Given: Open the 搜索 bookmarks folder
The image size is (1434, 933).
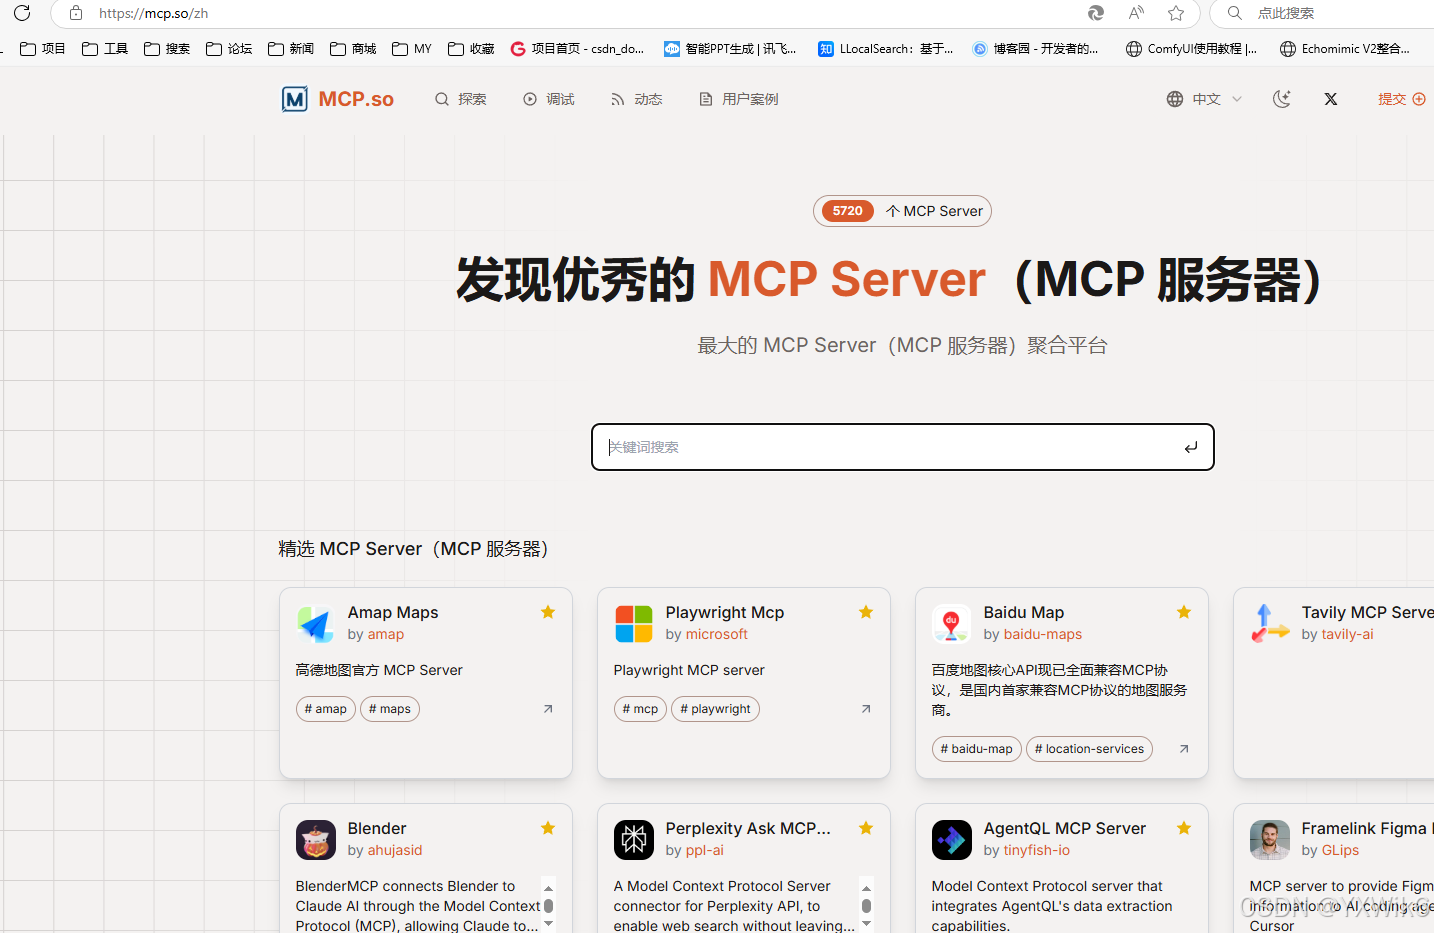Looking at the screenshot, I should [x=167, y=49].
